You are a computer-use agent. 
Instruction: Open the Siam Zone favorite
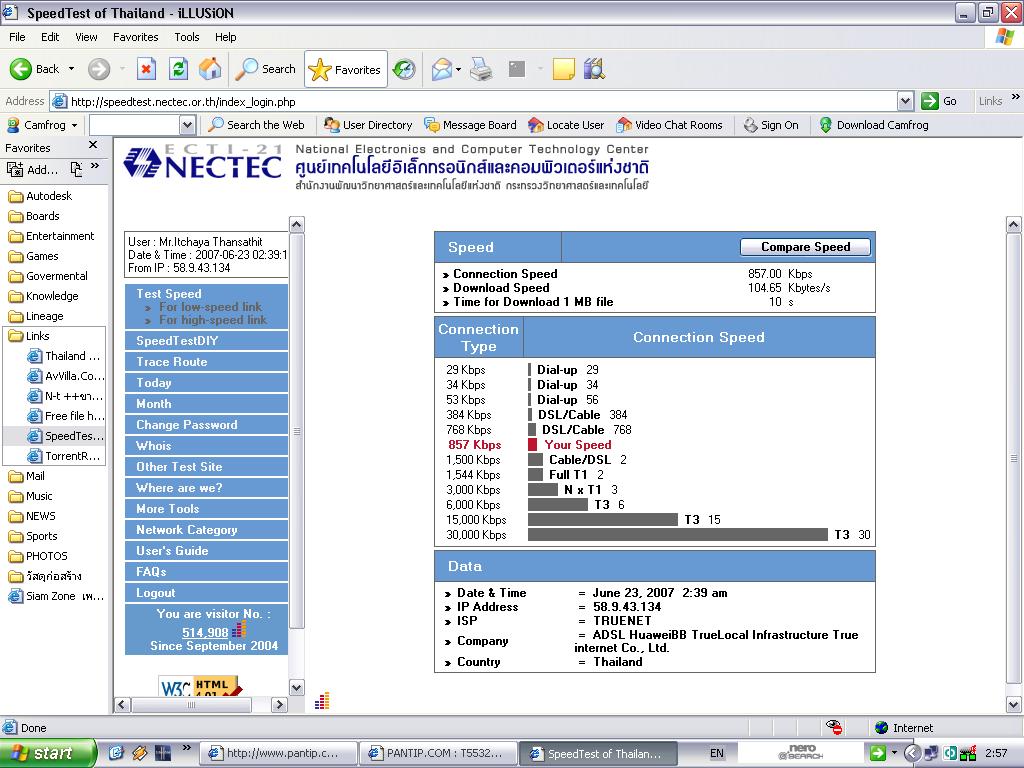tap(56, 596)
